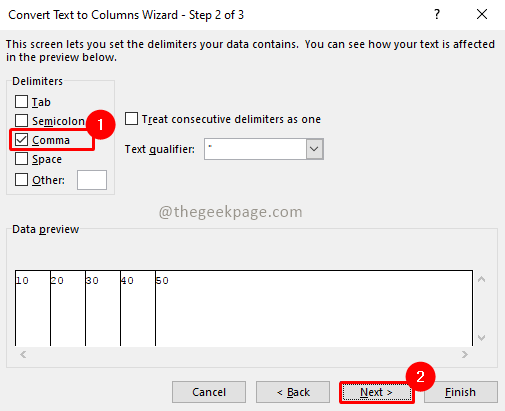Proceed with the Next button
Viewport: 505px width, 411px height.
click(377, 392)
